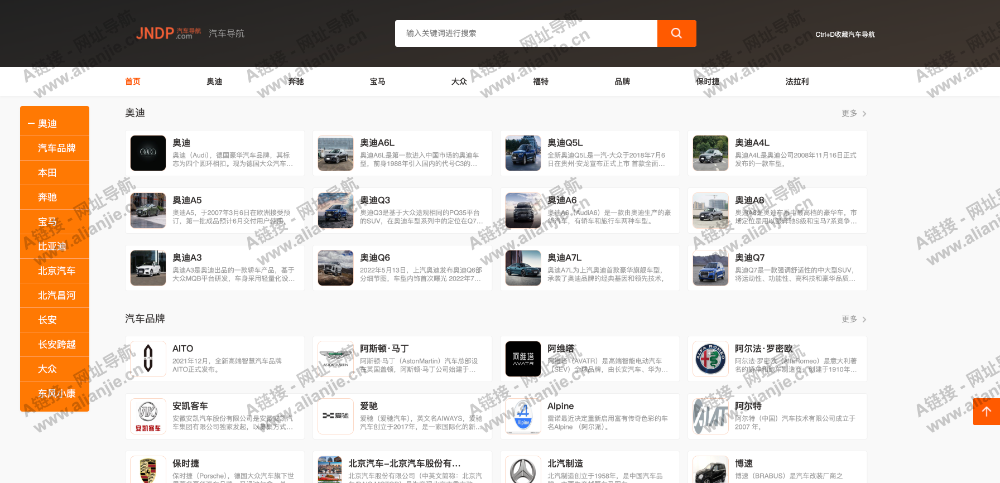Screen dimensions: 1000x483
Task: Open the 博速 card title
Action: 744,463
